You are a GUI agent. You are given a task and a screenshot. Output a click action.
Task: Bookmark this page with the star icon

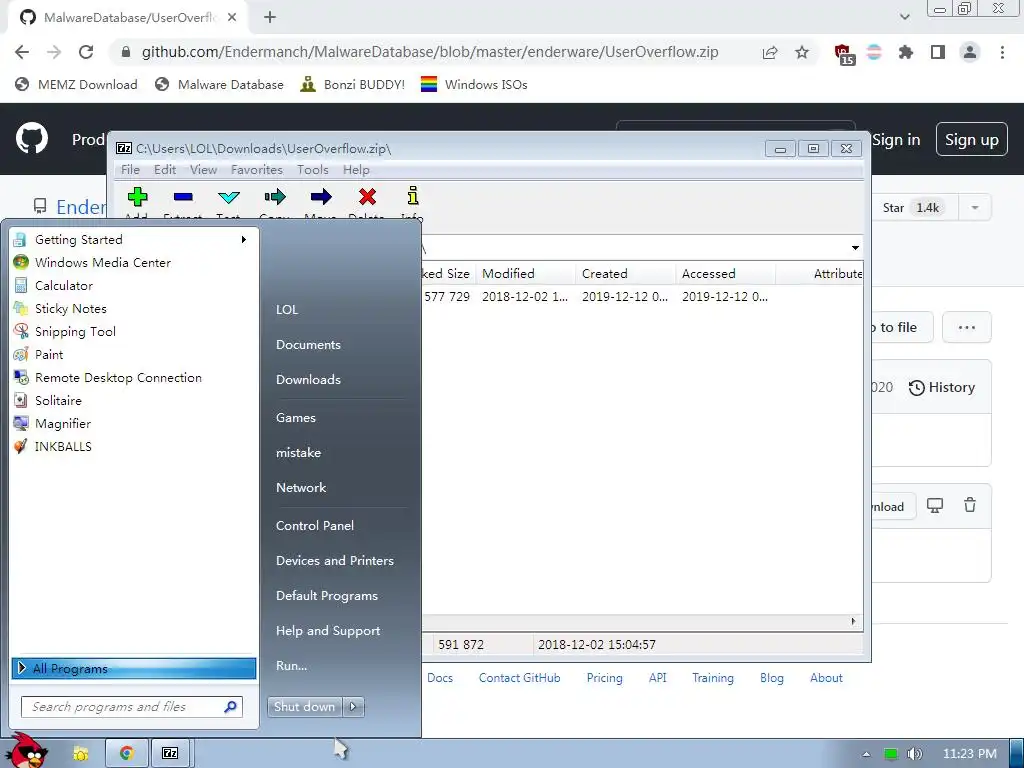coord(802,52)
